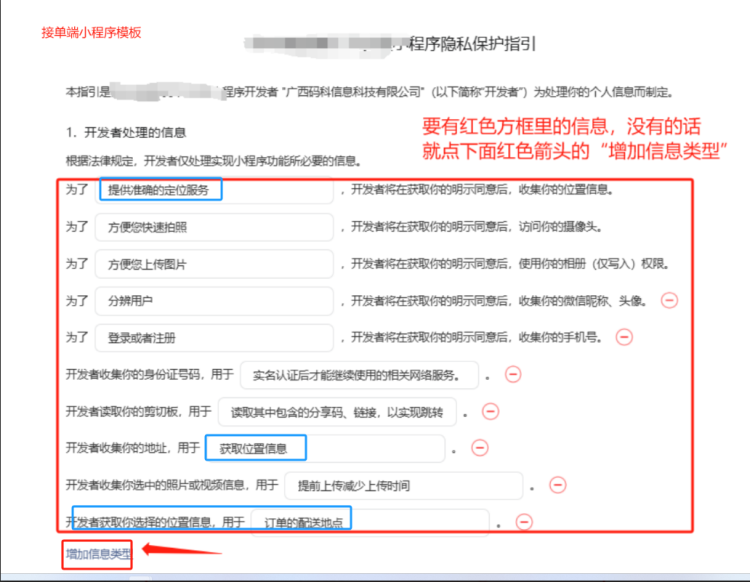Click the 增加信息类型 link
This screenshot has height=582, width=750.
[x=98, y=553]
